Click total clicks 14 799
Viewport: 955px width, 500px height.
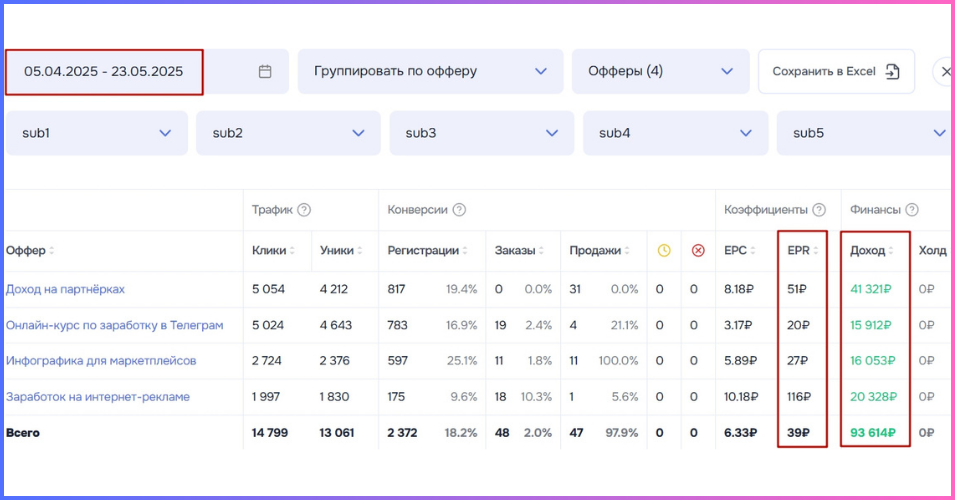tap(269, 433)
